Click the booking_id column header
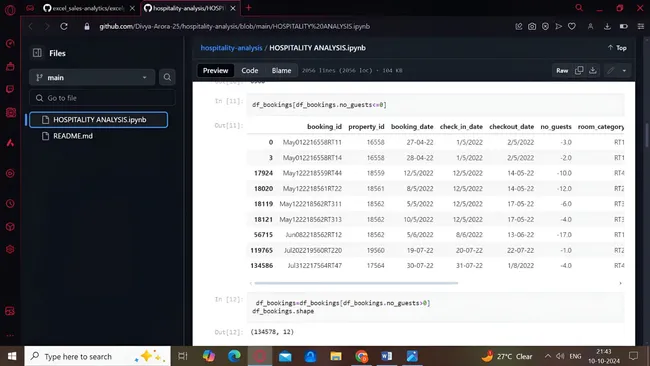This screenshot has height=366, width=650. click(x=324, y=126)
